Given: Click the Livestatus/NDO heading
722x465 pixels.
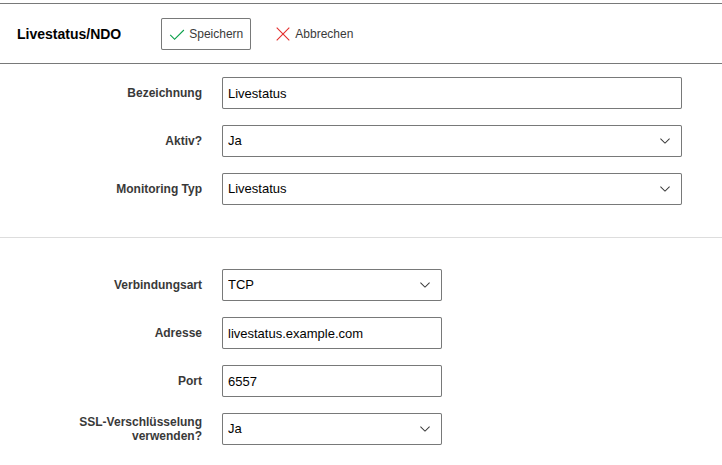Looking at the screenshot, I should [69, 34].
